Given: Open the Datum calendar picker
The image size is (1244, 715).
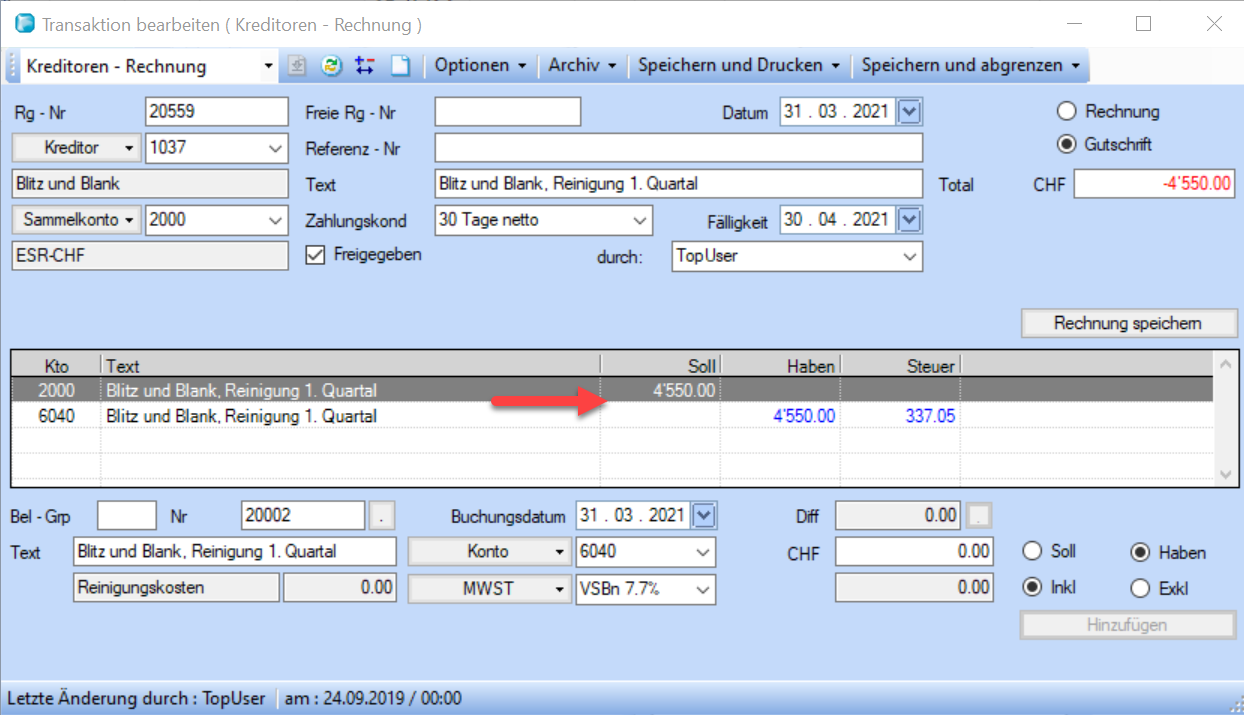Looking at the screenshot, I should (909, 112).
